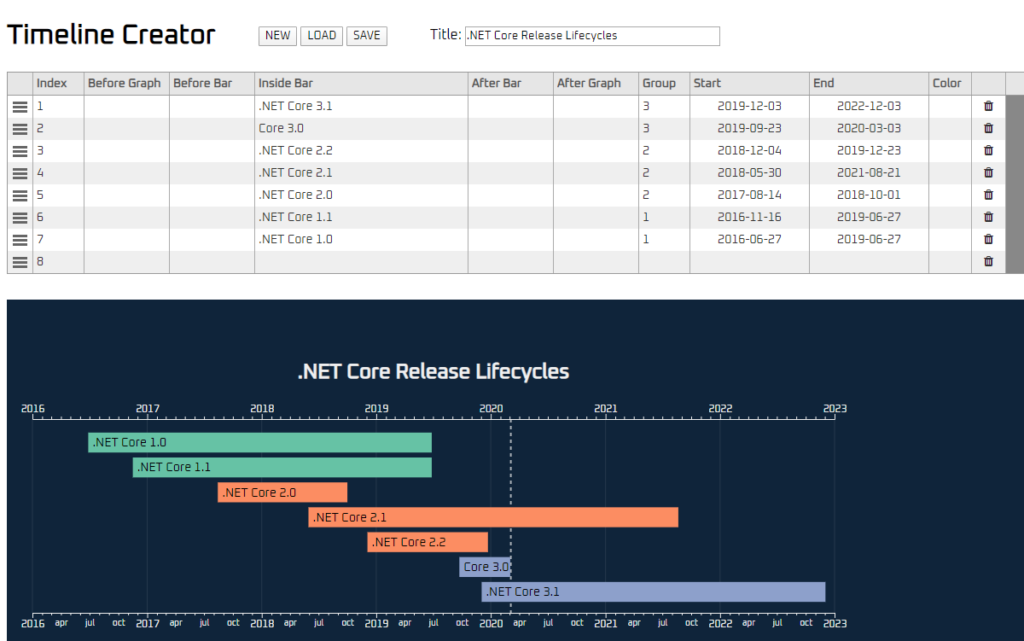Edit Inside Bar cell 'Core 3.0'
This screenshot has height=641, width=1024.
361,128
